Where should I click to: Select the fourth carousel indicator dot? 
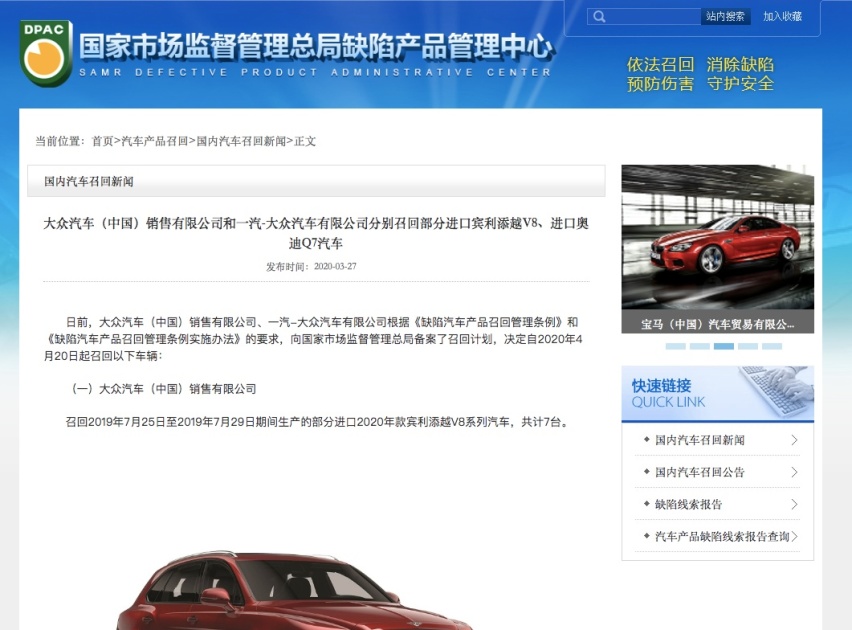click(748, 346)
